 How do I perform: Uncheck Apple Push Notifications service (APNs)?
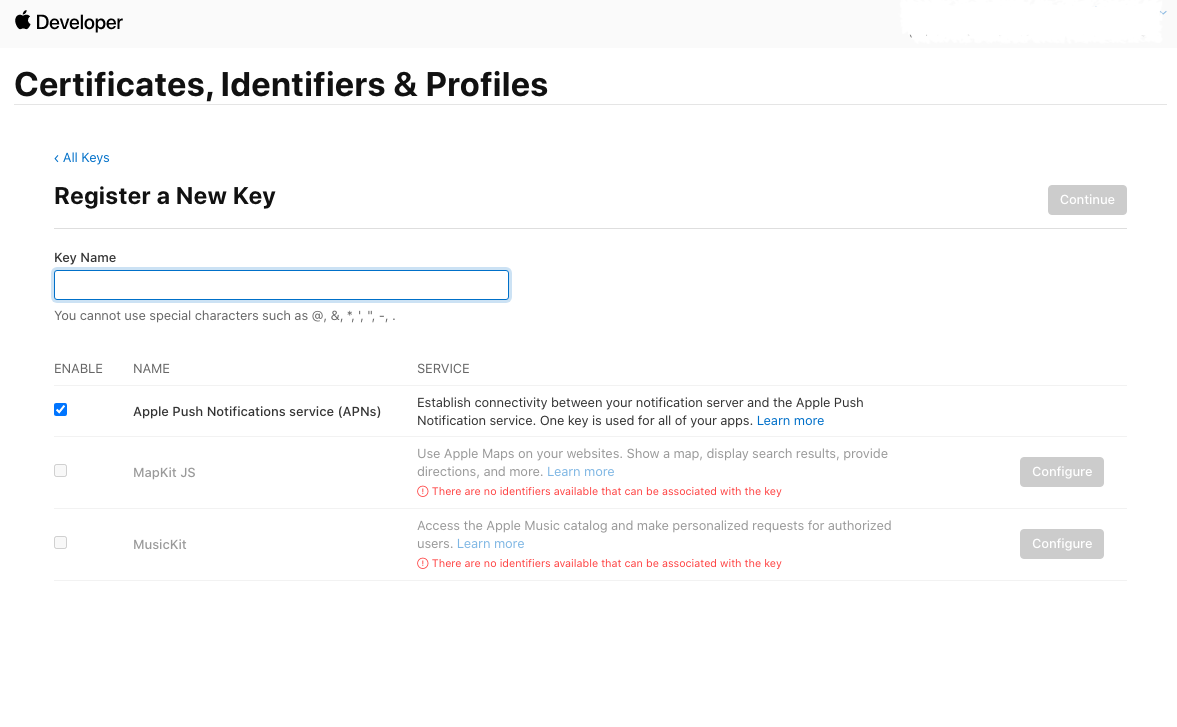60,409
